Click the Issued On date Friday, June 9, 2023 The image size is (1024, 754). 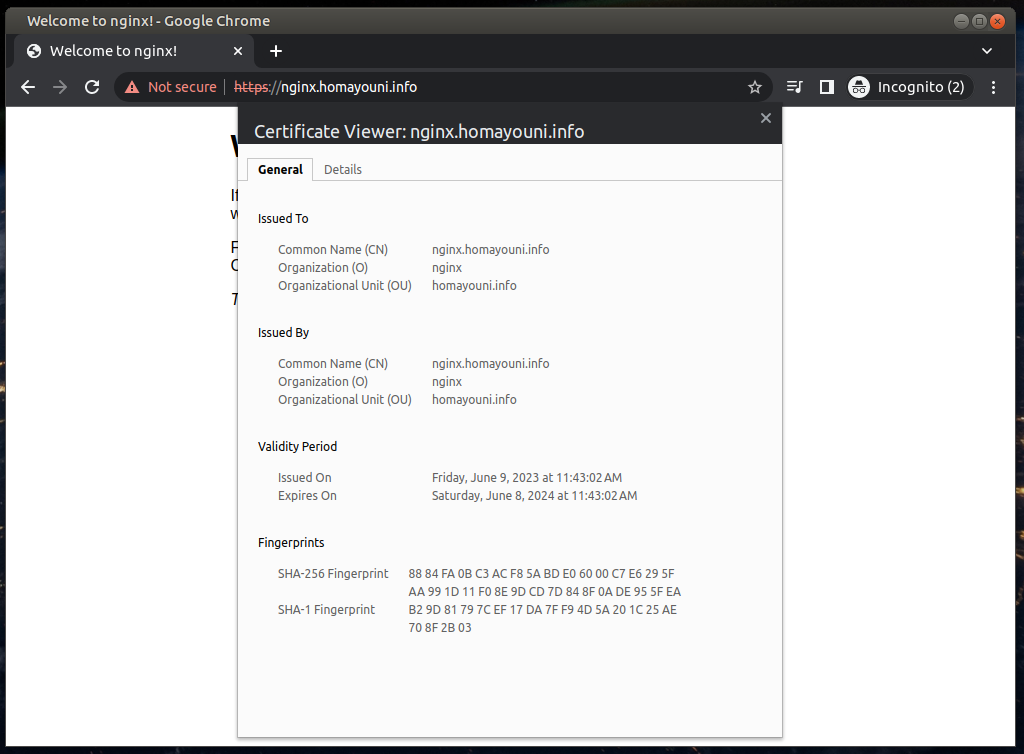[x=527, y=478]
